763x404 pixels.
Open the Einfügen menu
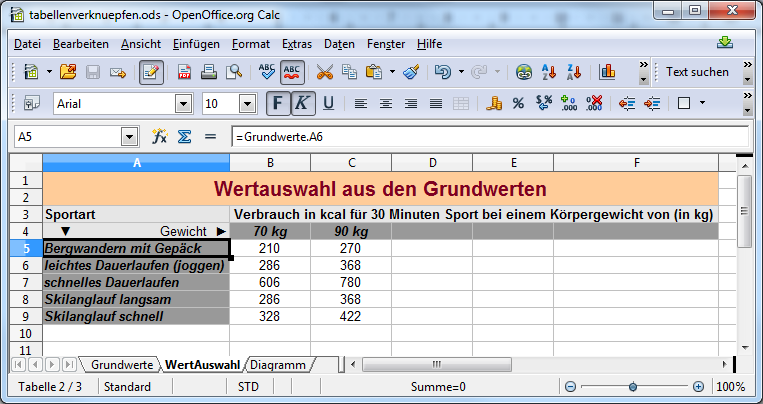pyautogui.click(x=196, y=44)
